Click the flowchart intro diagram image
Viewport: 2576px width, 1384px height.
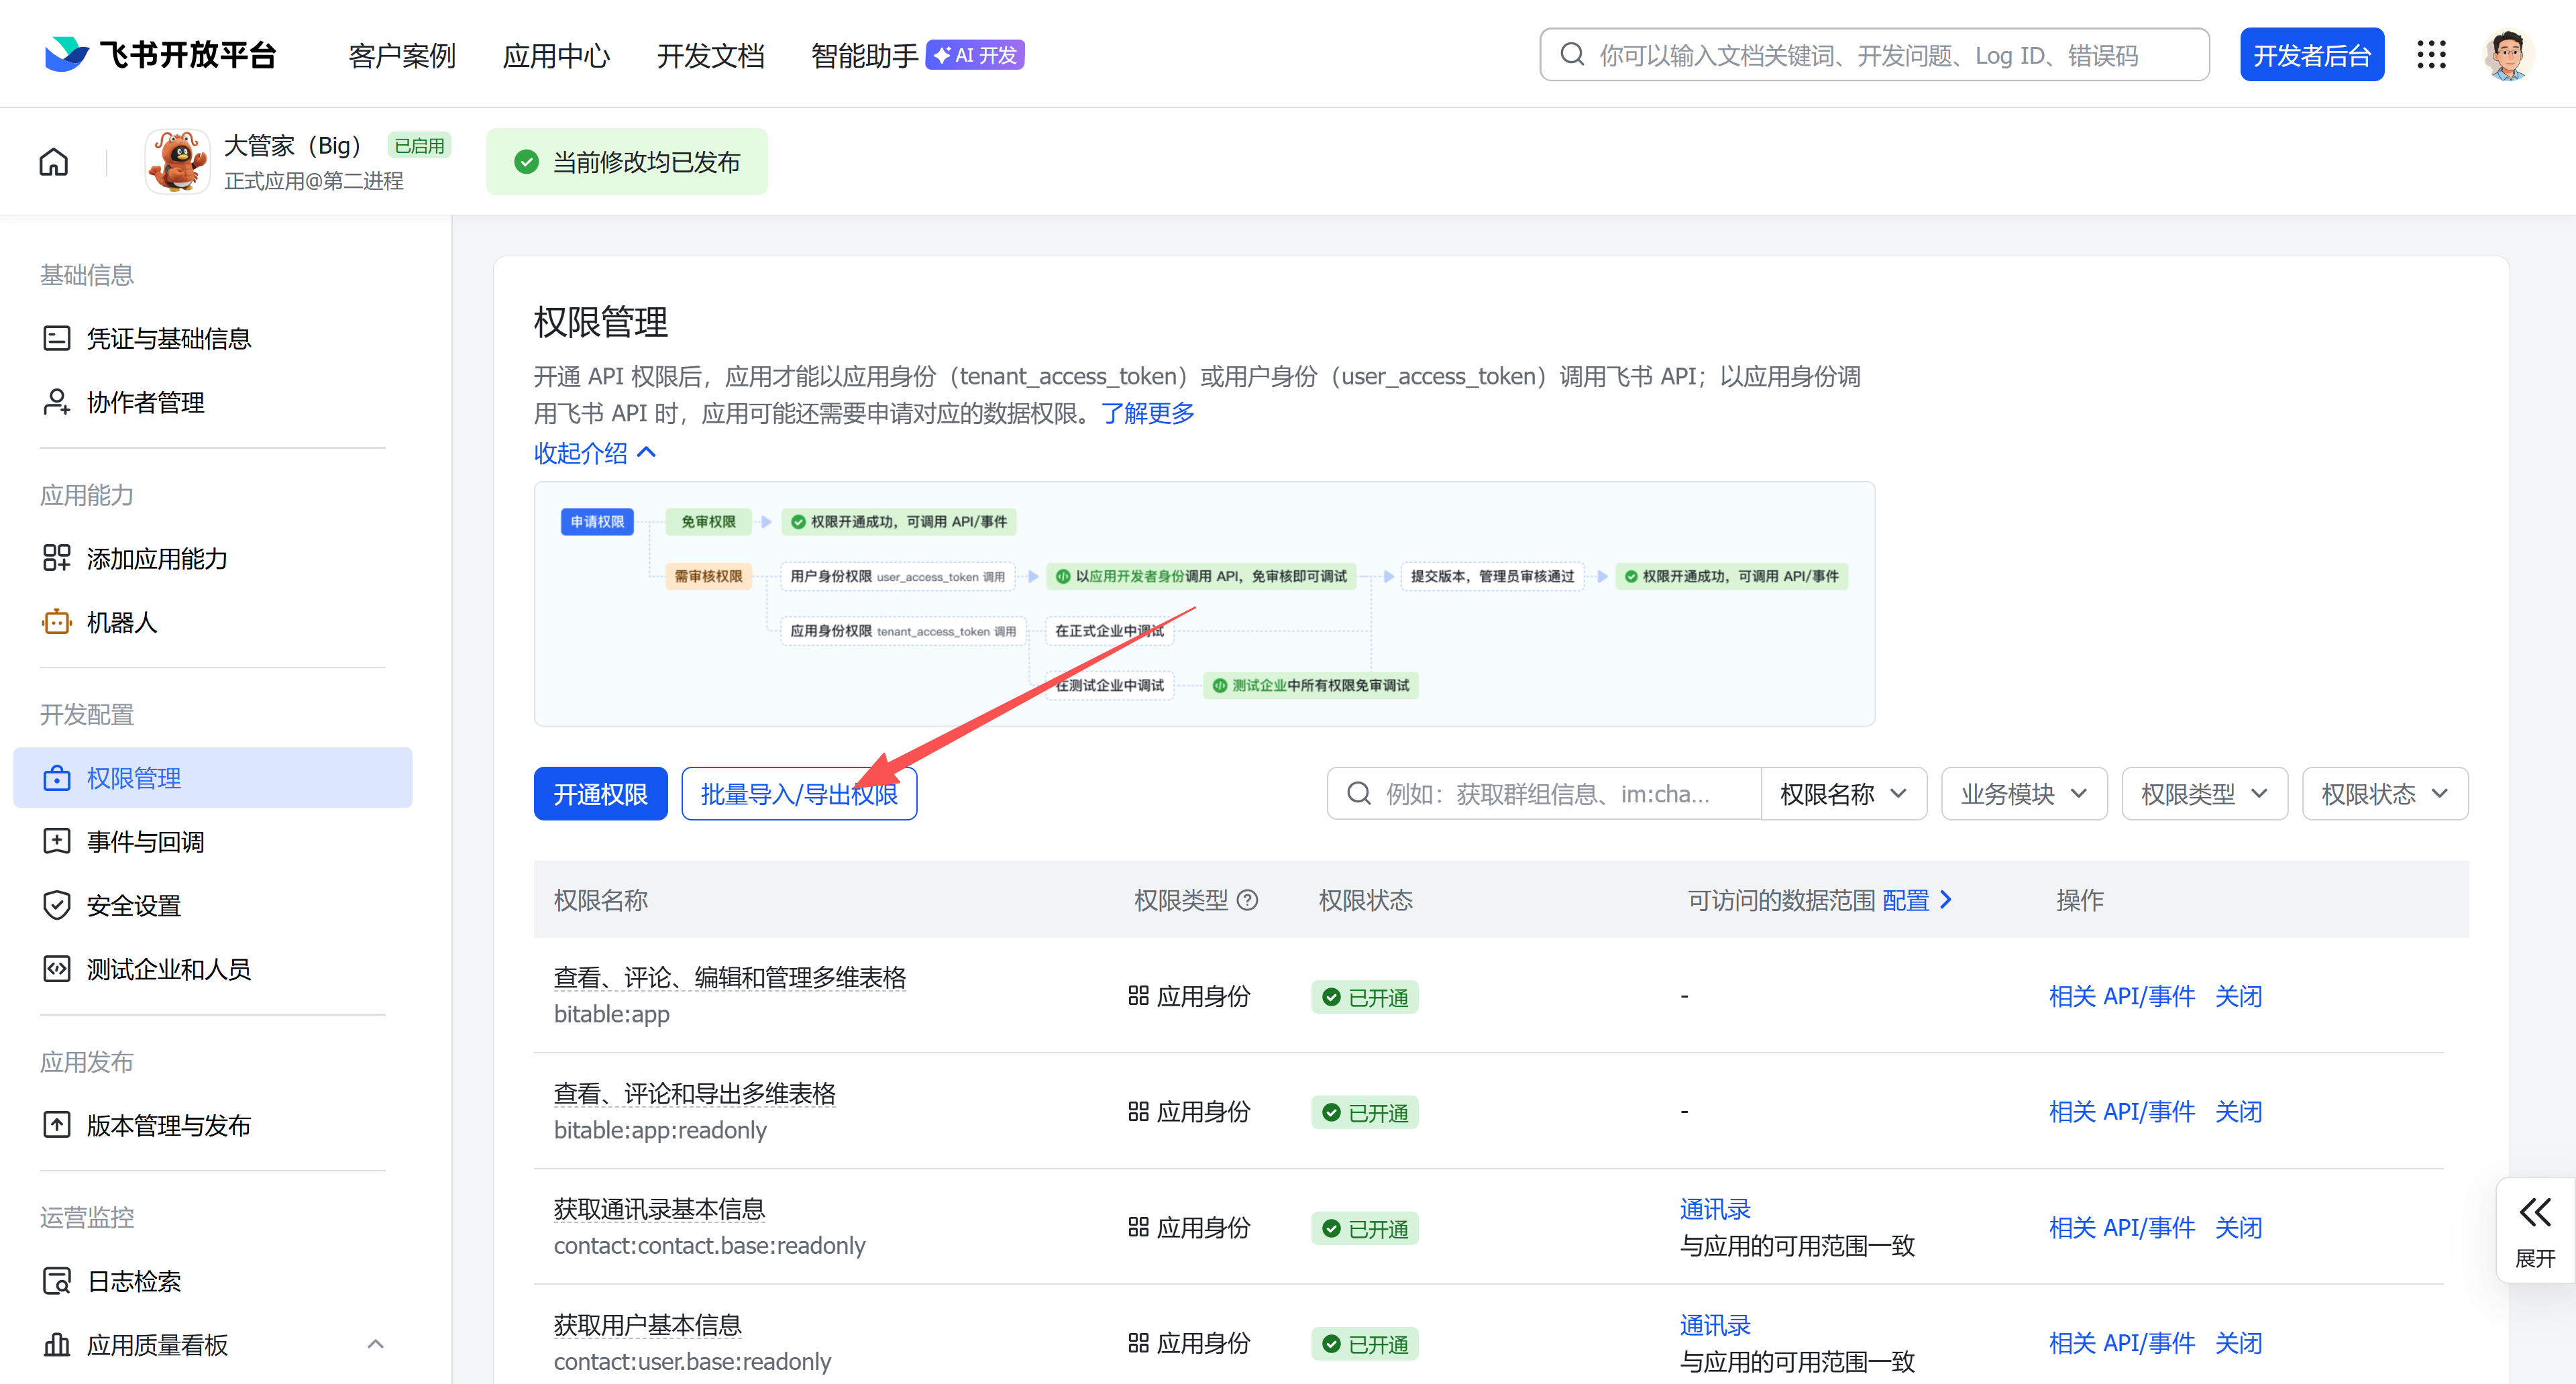(x=1204, y=604)
